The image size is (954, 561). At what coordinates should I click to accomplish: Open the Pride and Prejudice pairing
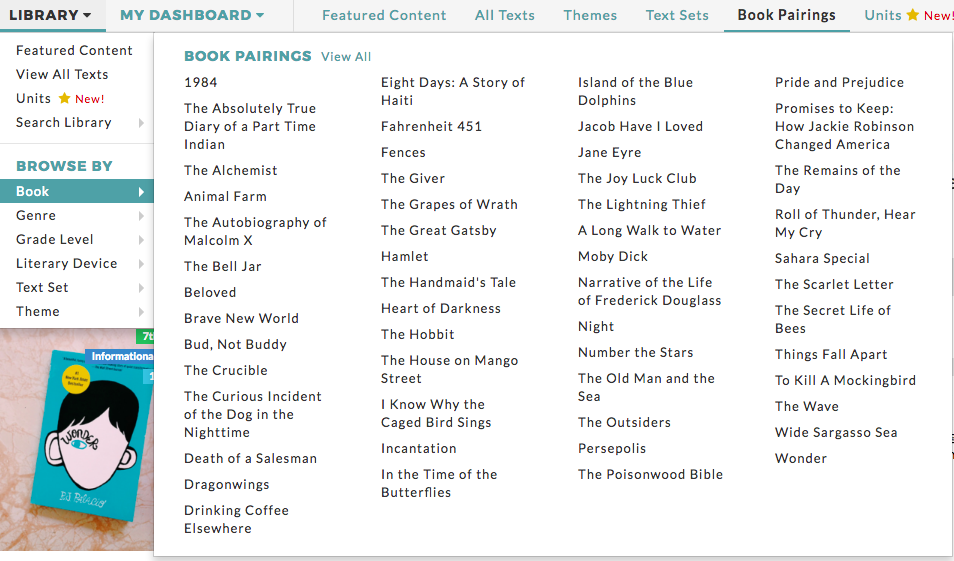click(840, 82)
